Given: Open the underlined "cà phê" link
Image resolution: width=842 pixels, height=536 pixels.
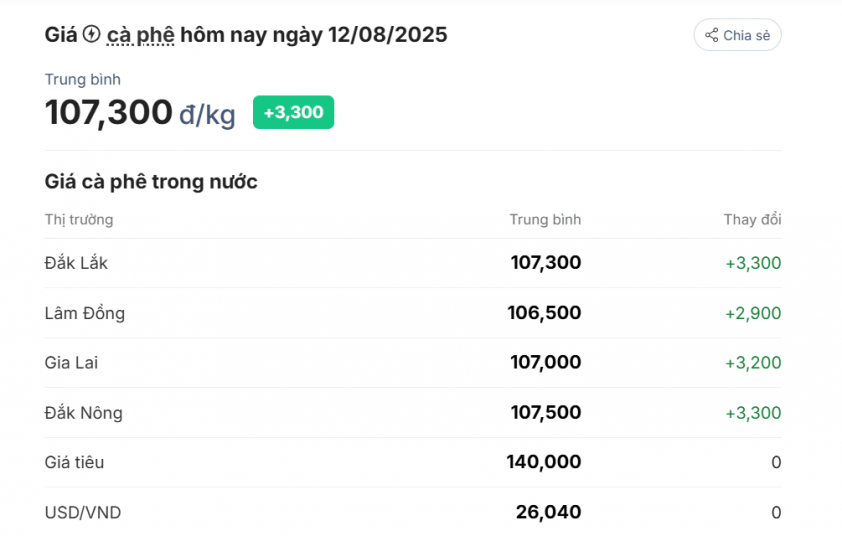Looking at the screenshot, I should pyautogui.click(x=140, y=35).
